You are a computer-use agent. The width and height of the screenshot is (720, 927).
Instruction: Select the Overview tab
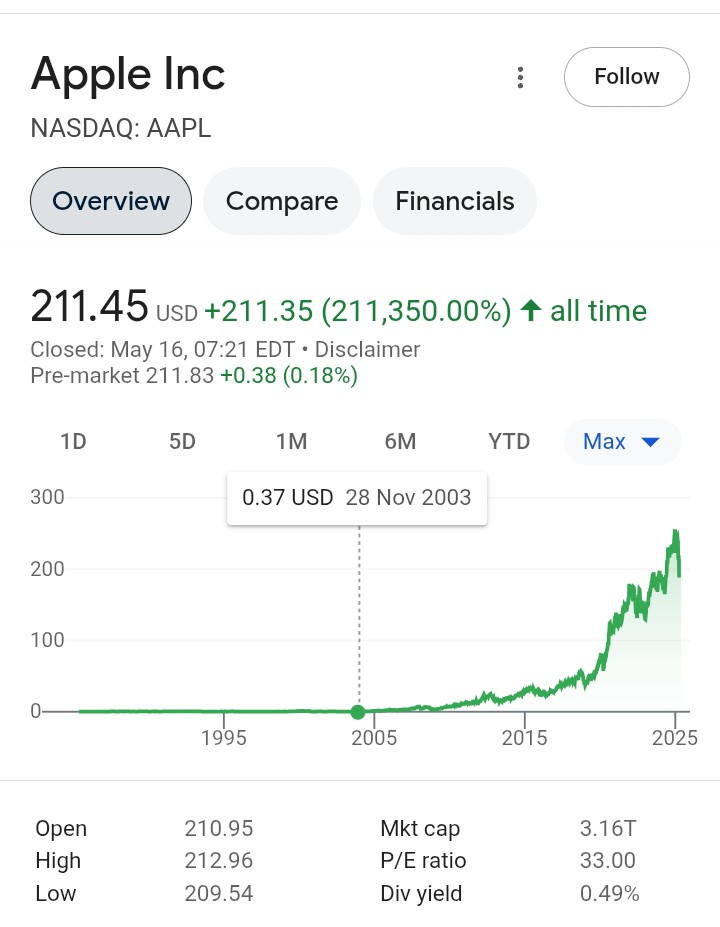coord(111,201)
